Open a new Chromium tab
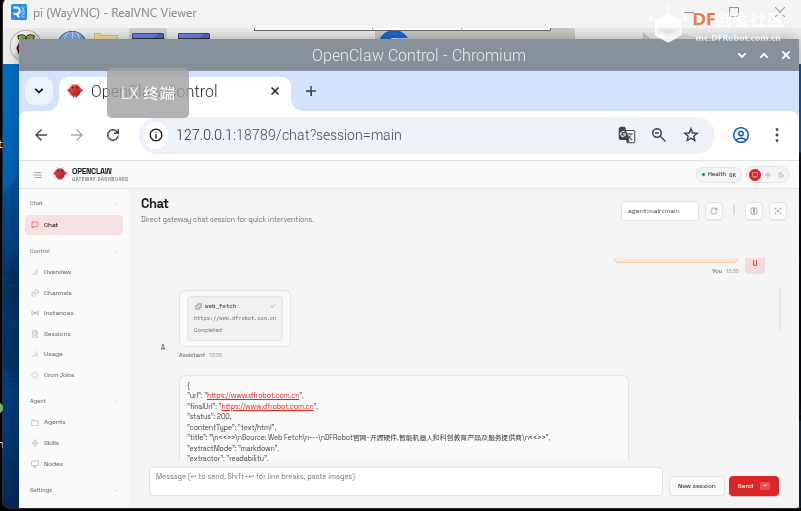The height and width of the screenshot is (511, 801). tap(311, 91)
